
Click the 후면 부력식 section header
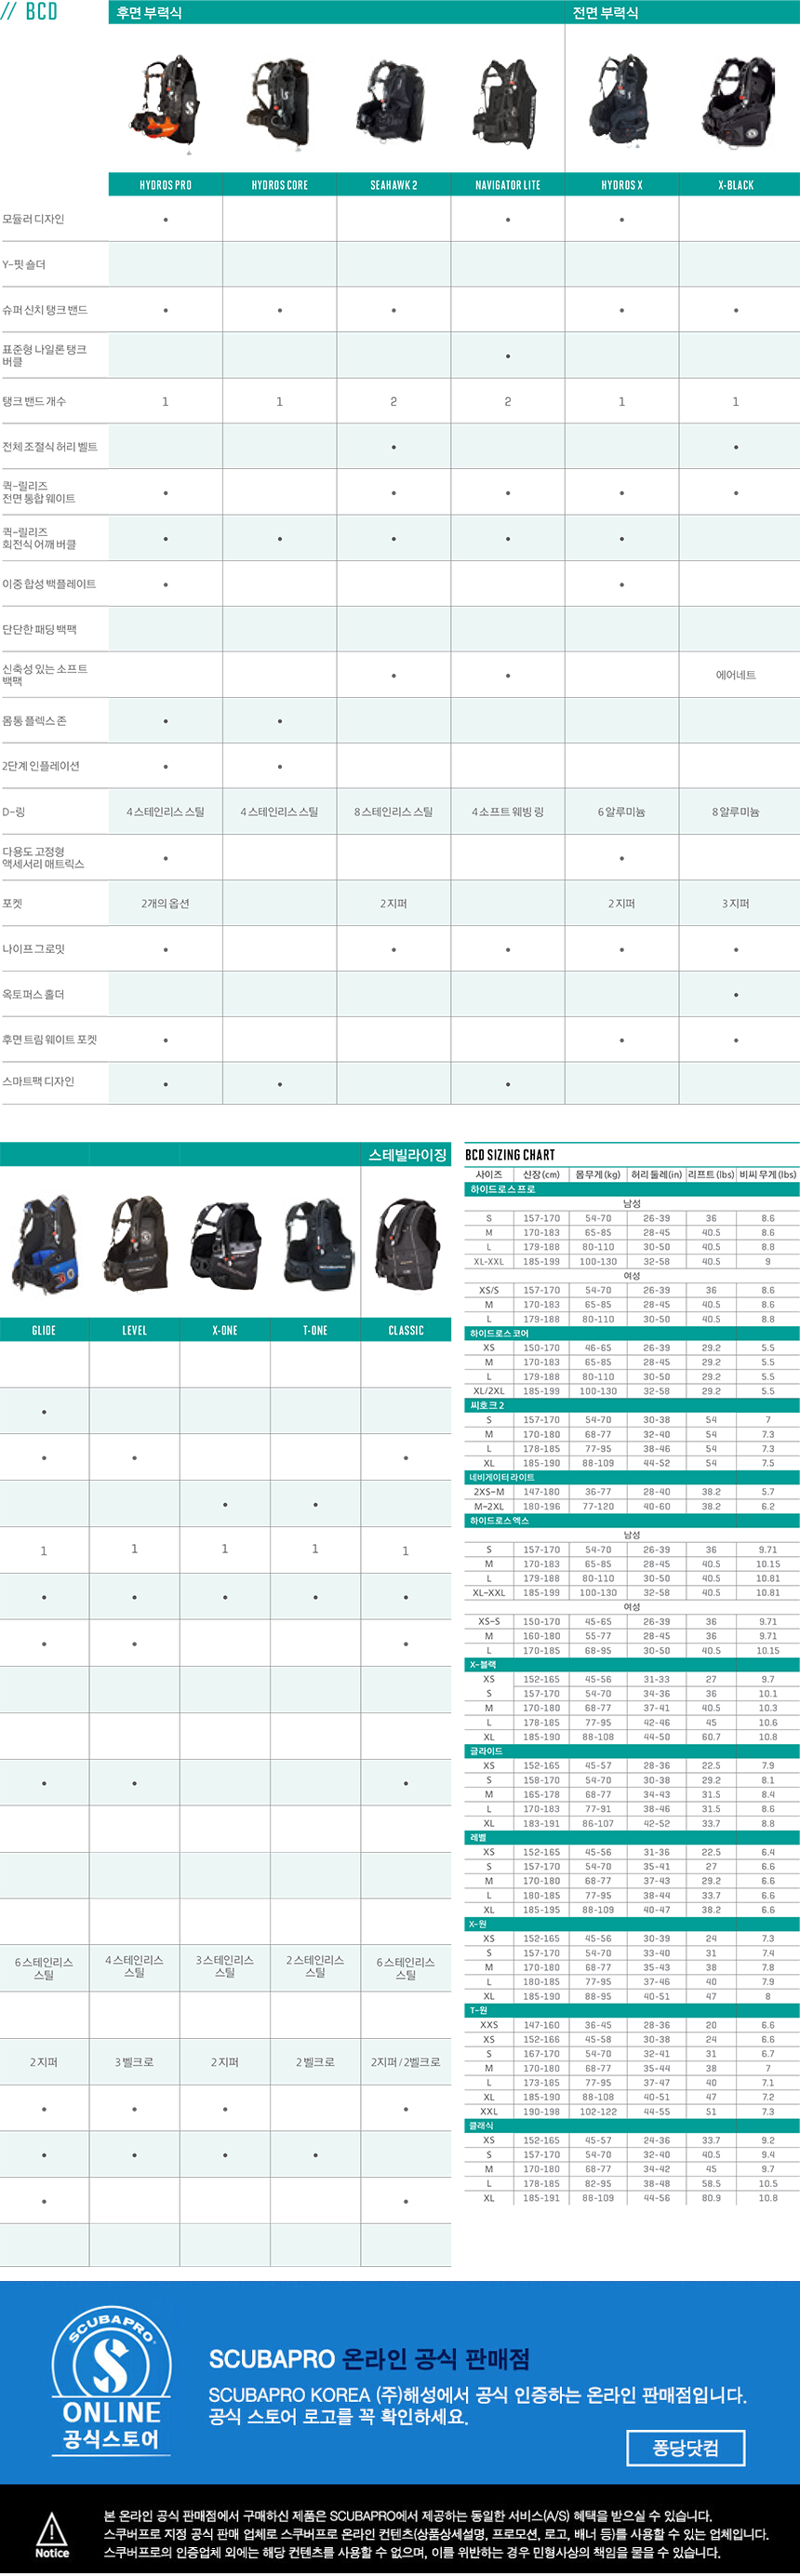(x=150, y=13)
